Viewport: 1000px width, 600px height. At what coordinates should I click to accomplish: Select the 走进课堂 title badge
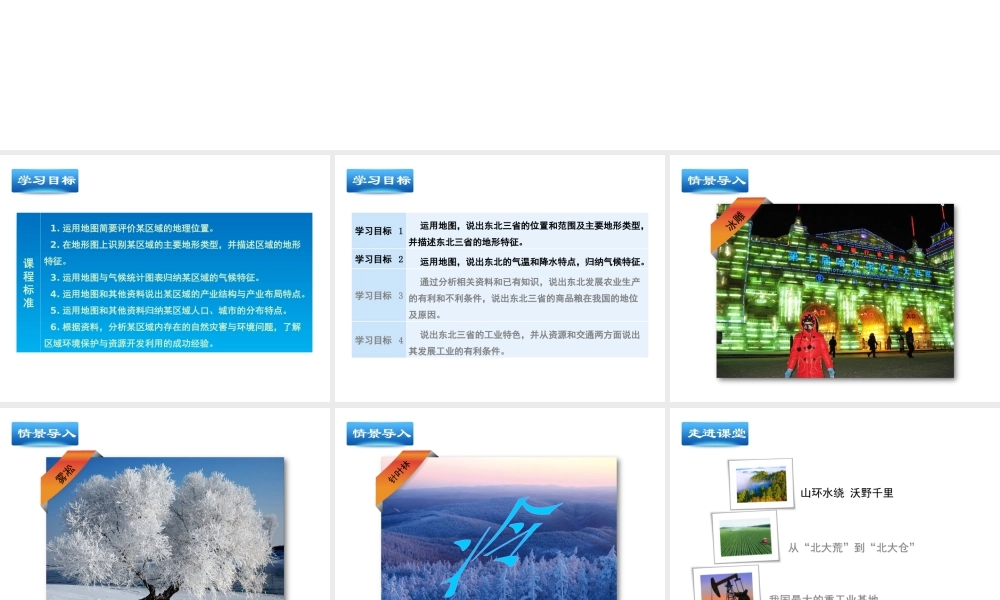click(x=715, y=434)
